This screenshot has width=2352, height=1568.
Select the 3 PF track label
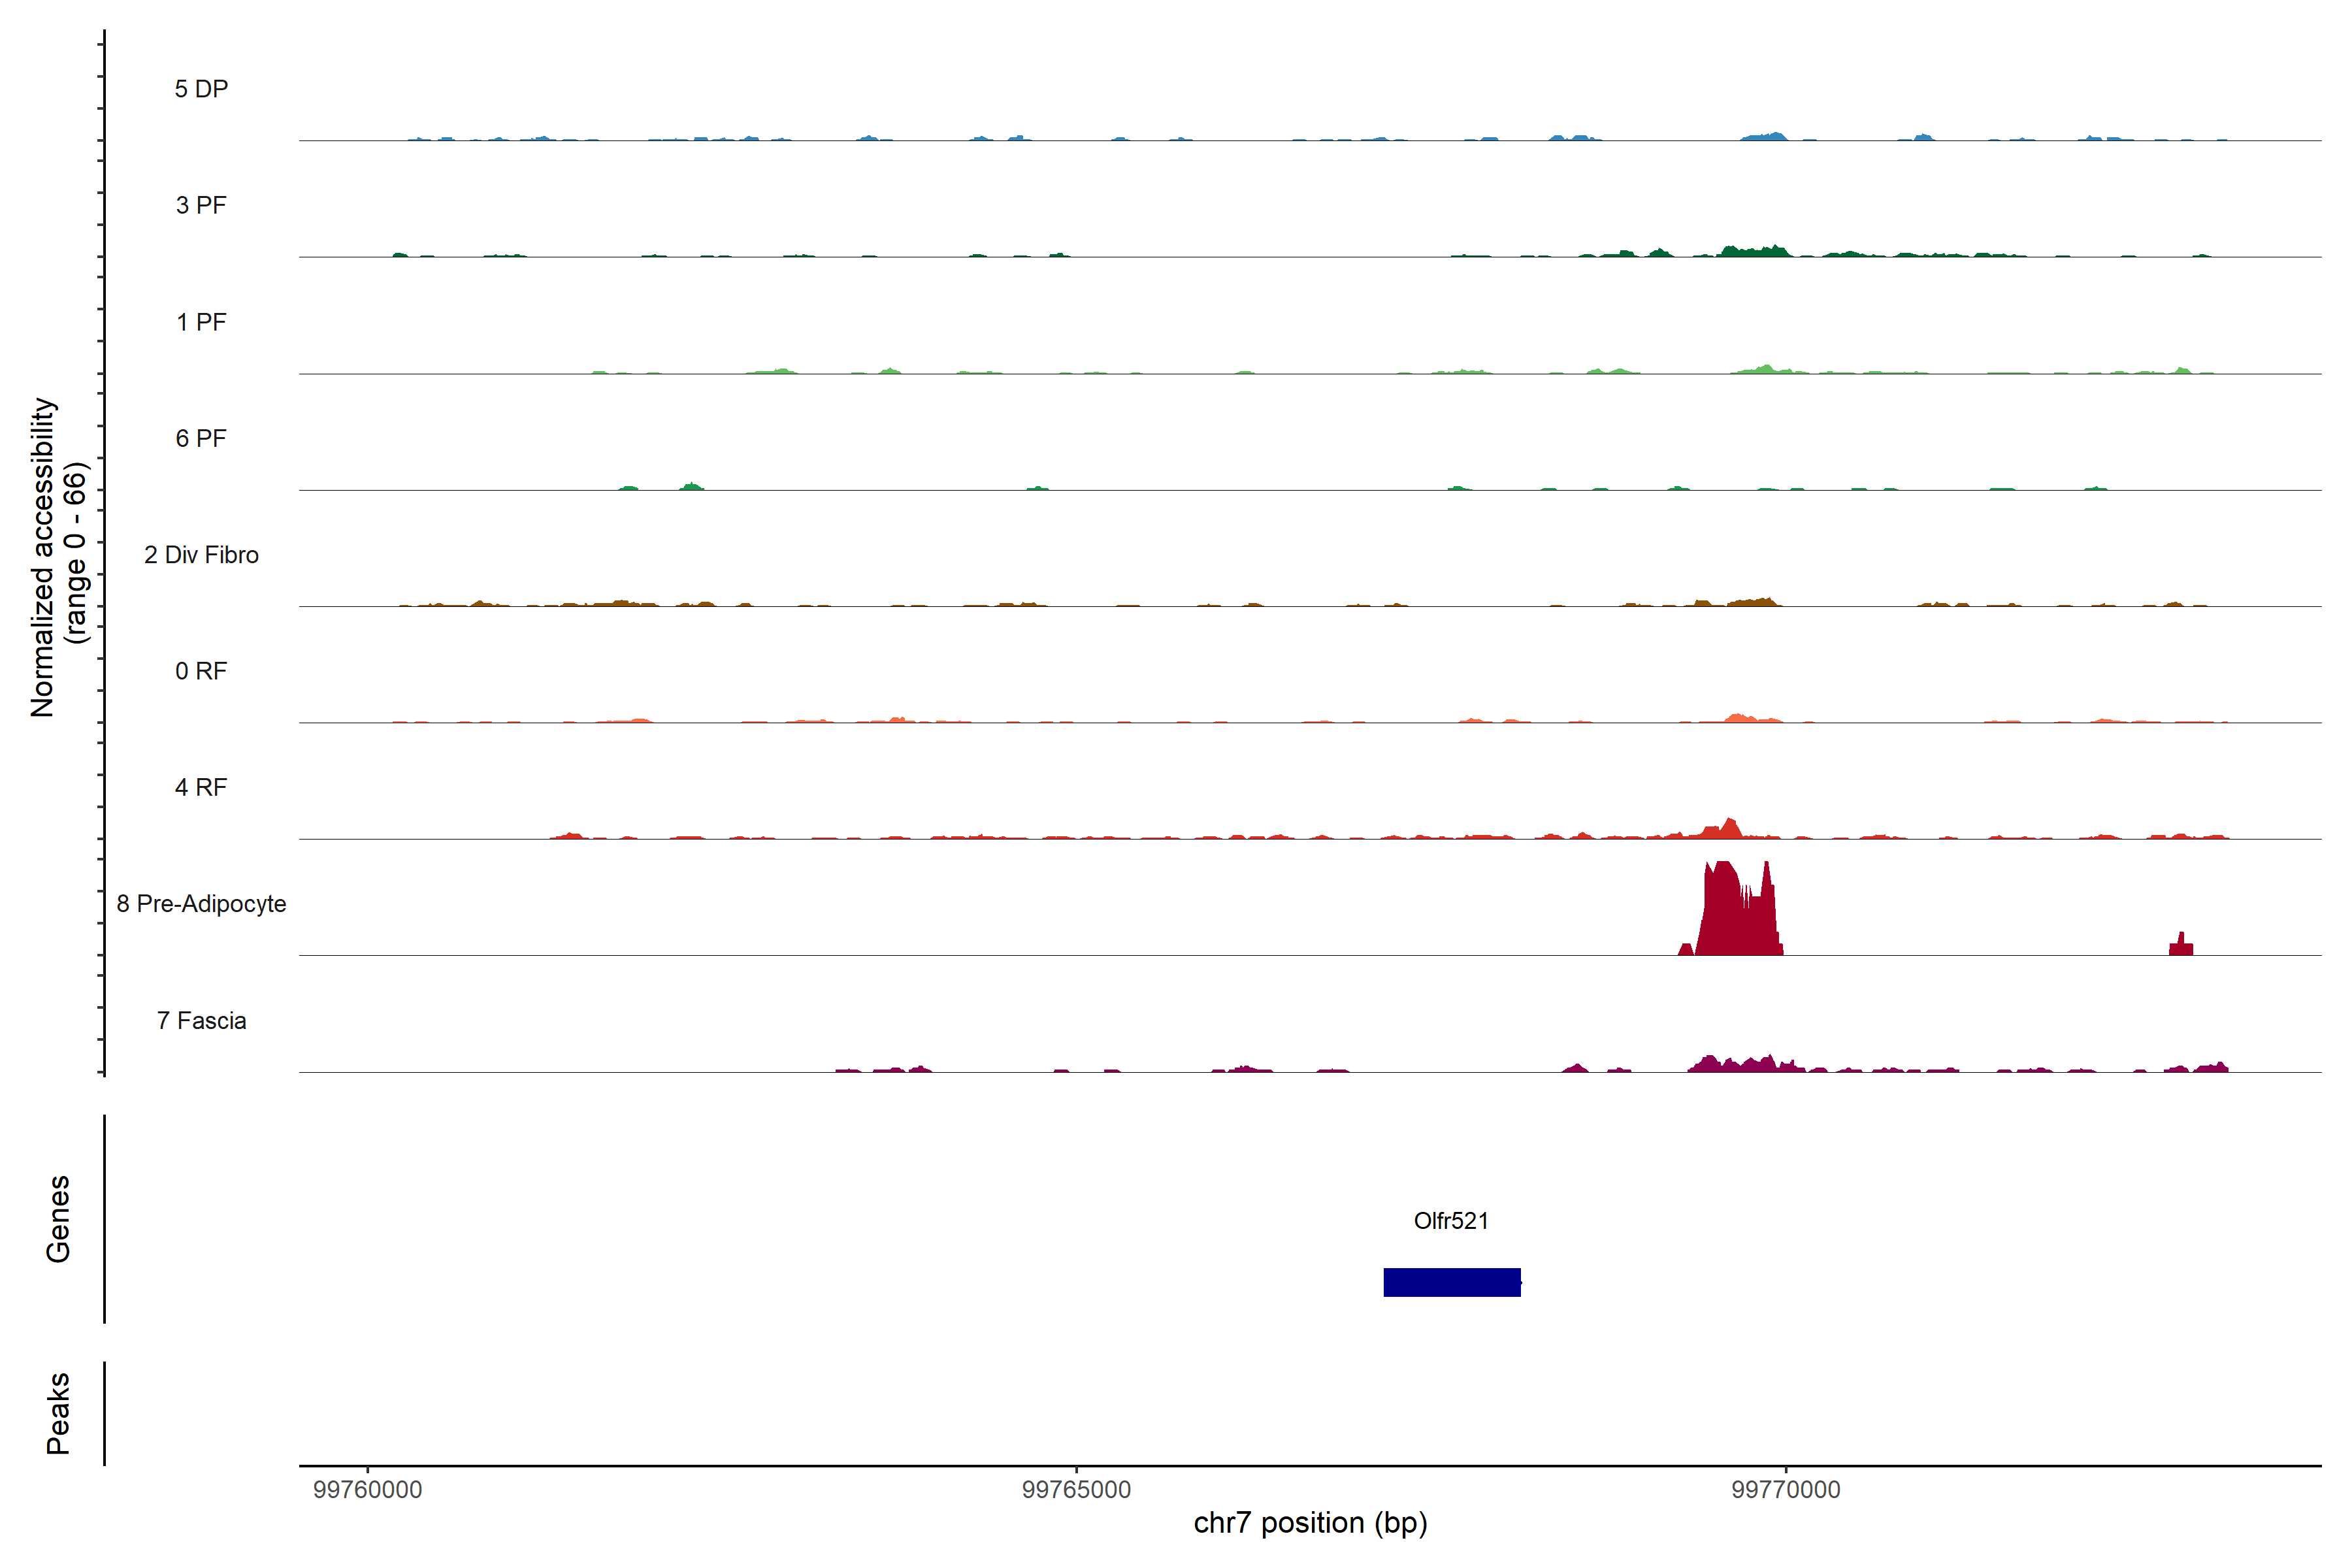pos(201,205)
